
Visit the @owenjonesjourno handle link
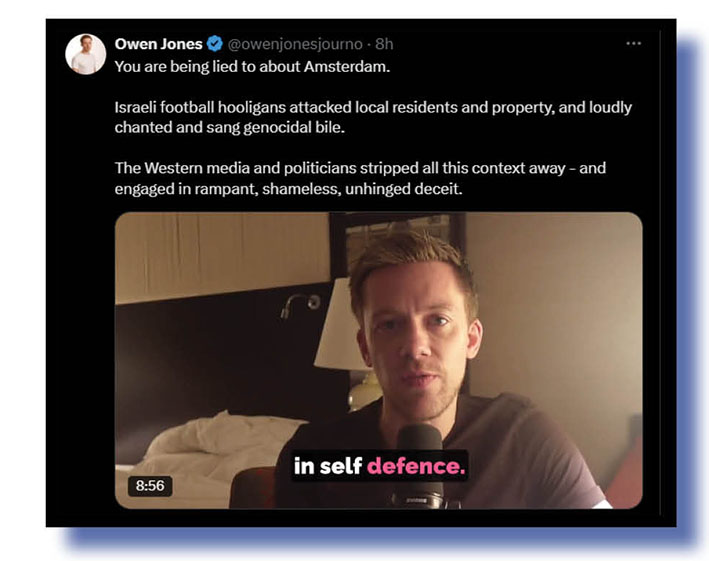tap(295, 44)
